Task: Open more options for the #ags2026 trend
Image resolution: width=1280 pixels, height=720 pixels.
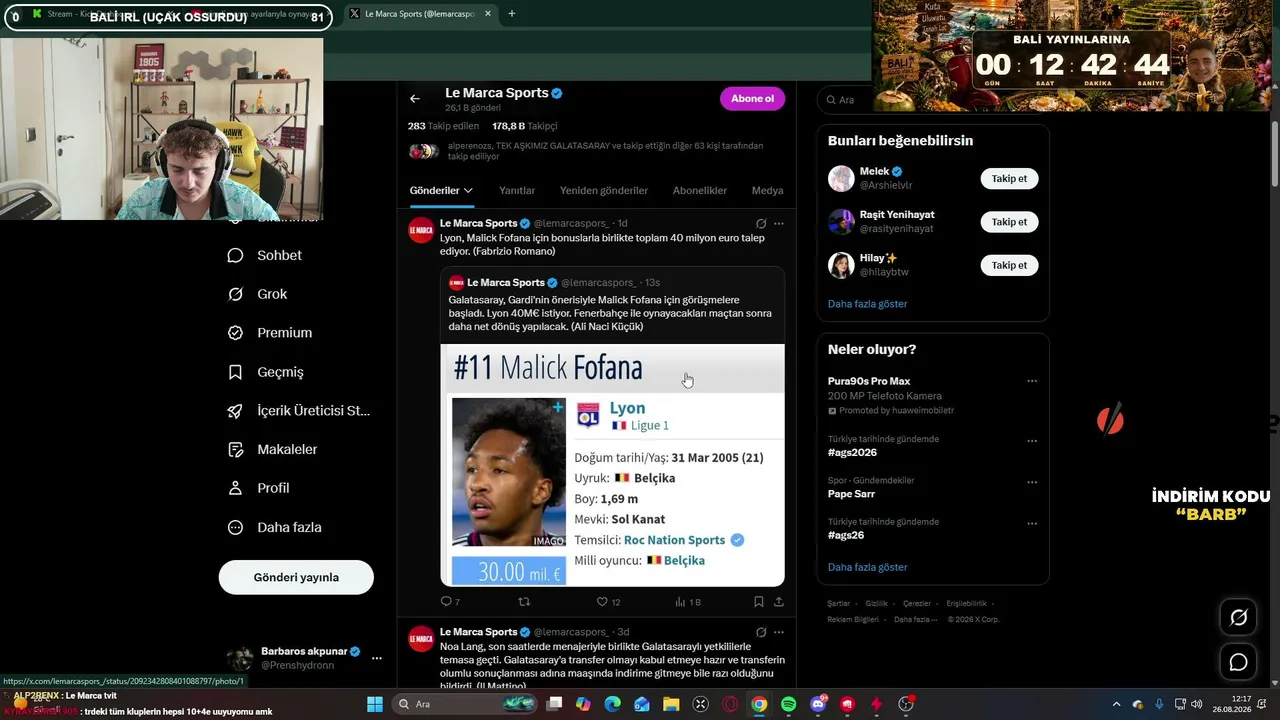Action: tap(1032, 441)
